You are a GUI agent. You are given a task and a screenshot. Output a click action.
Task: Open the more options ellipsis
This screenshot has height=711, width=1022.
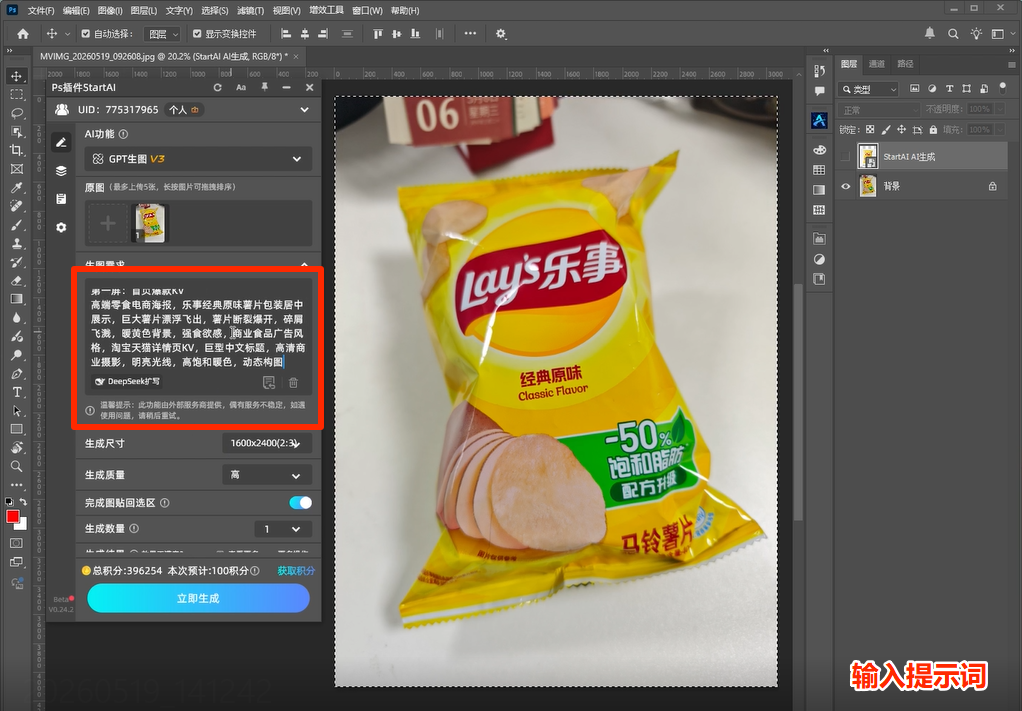[x=470, y=34]
